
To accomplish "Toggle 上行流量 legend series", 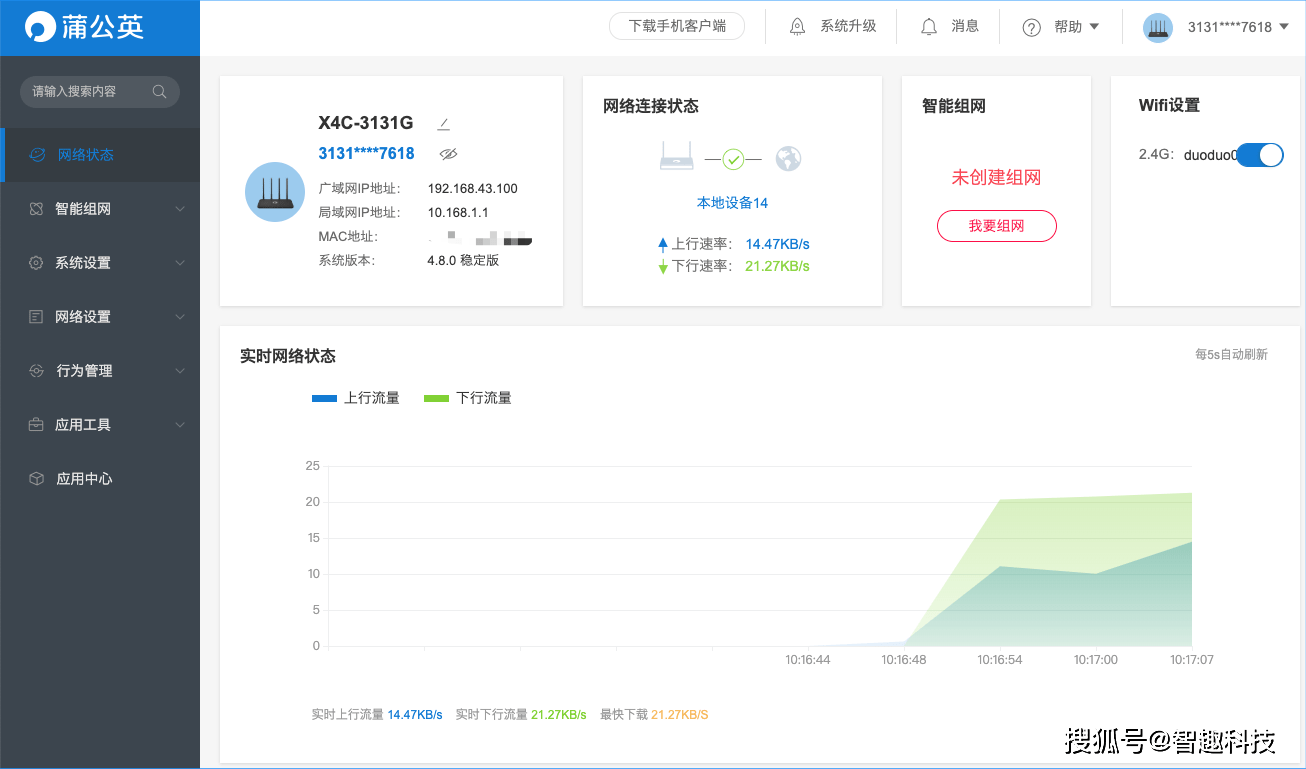I will 356,398.
